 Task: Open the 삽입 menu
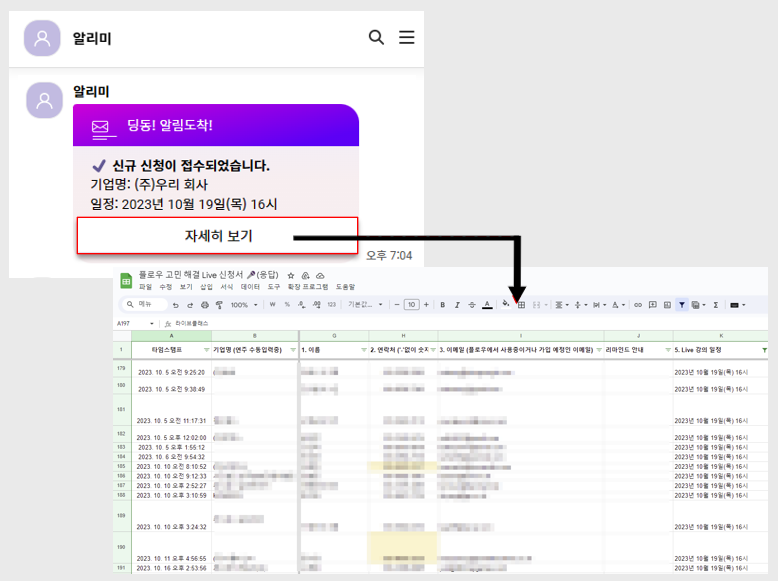pos(206,287)
